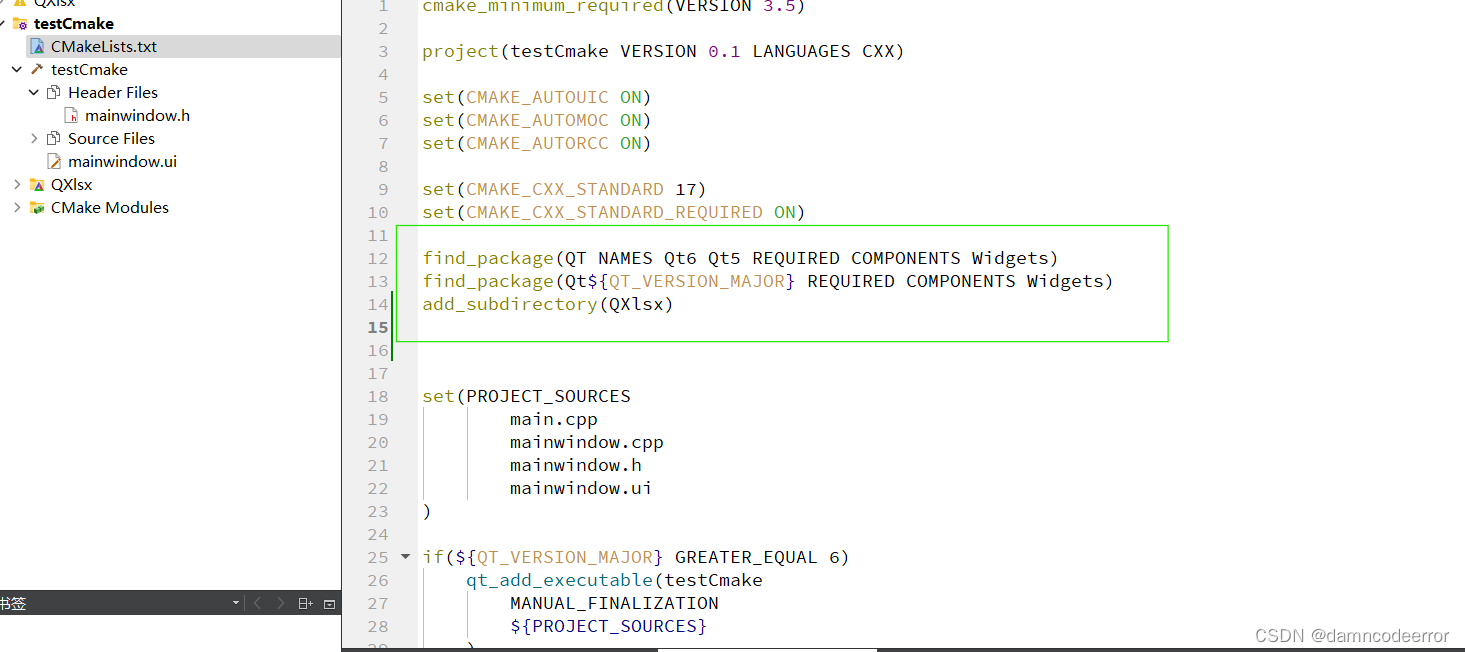
Task: Click the mainwindow.ui form file icon
Action: [x=55, y=161]
